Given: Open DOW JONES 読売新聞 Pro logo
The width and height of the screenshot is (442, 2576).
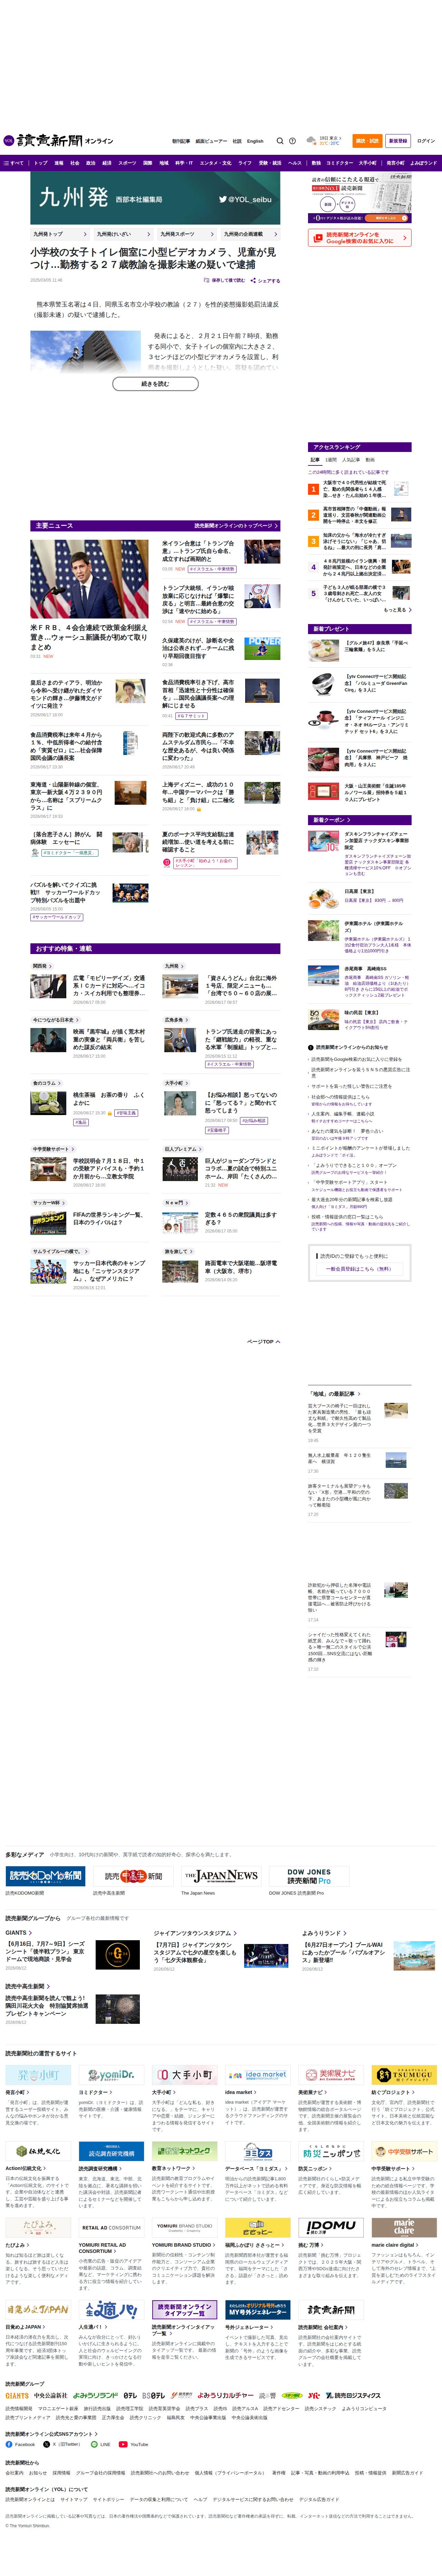Looking at the screenshot, I should [309, 1876].
